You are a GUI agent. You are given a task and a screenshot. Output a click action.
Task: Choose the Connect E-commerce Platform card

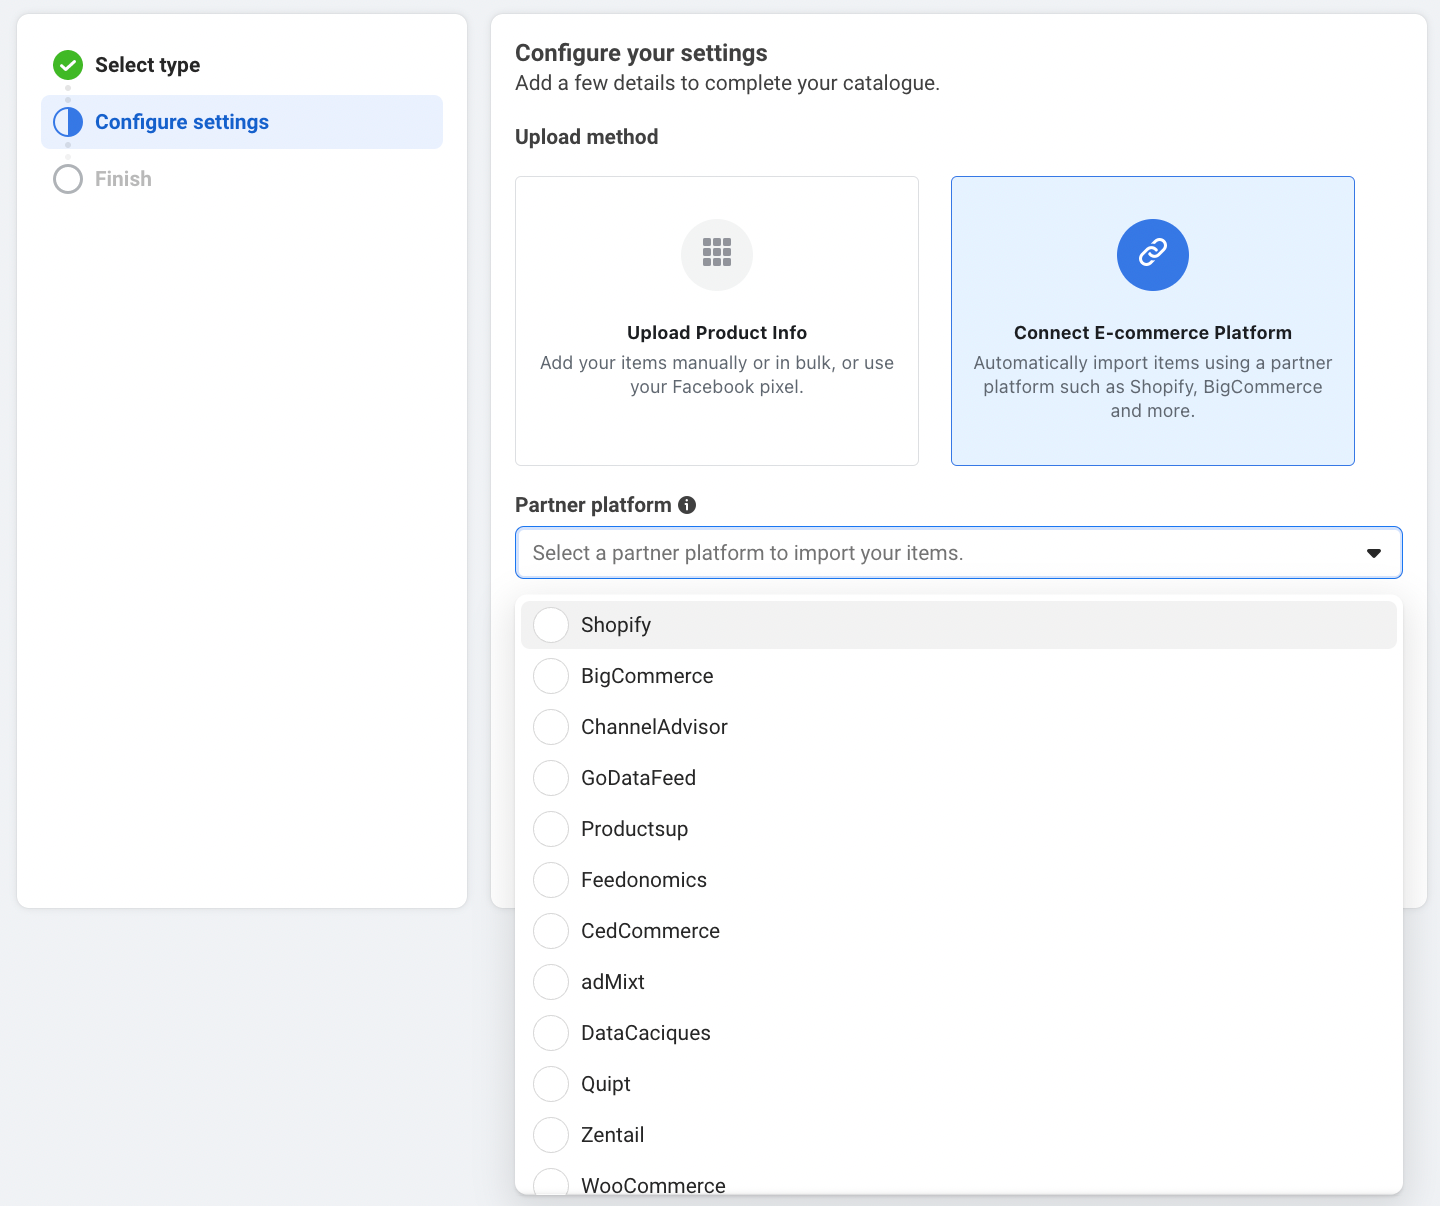click(x=1153, y=321)
